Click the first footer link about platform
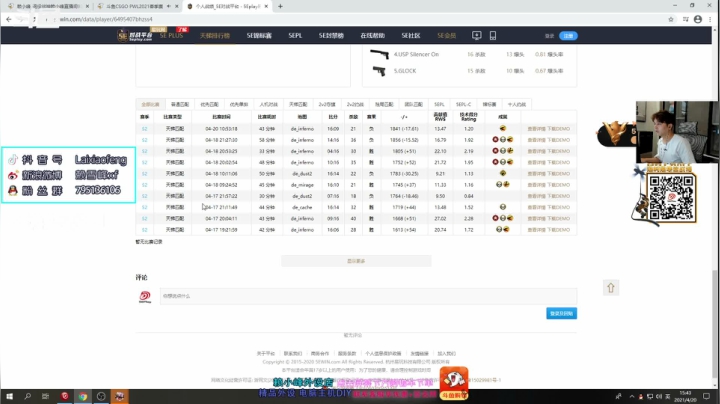Viewport: 720px width, 404px height. [265, 354]
